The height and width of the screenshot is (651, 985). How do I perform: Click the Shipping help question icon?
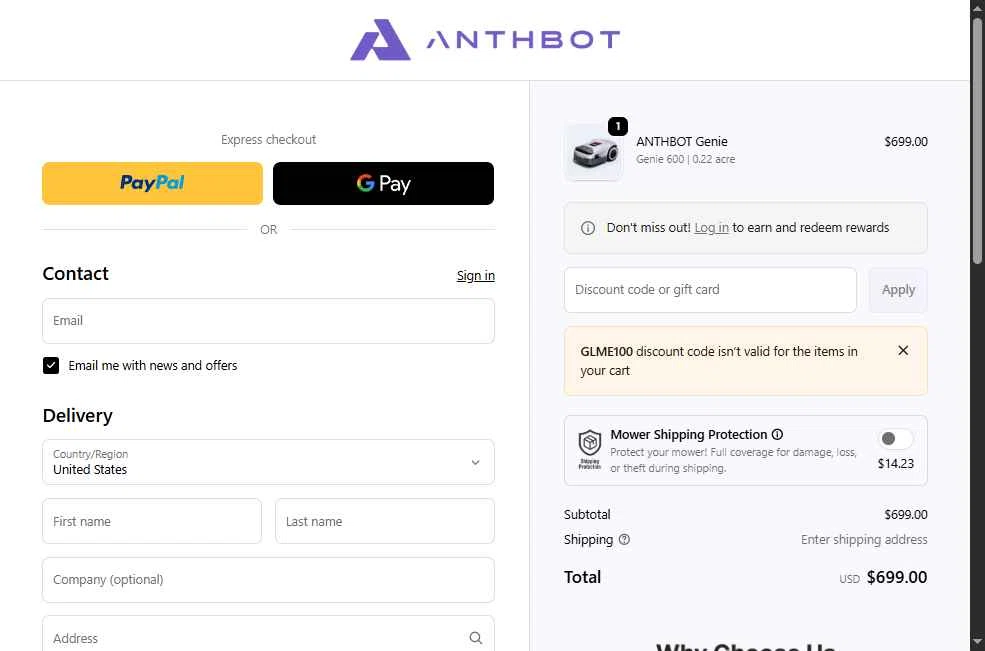624,539
